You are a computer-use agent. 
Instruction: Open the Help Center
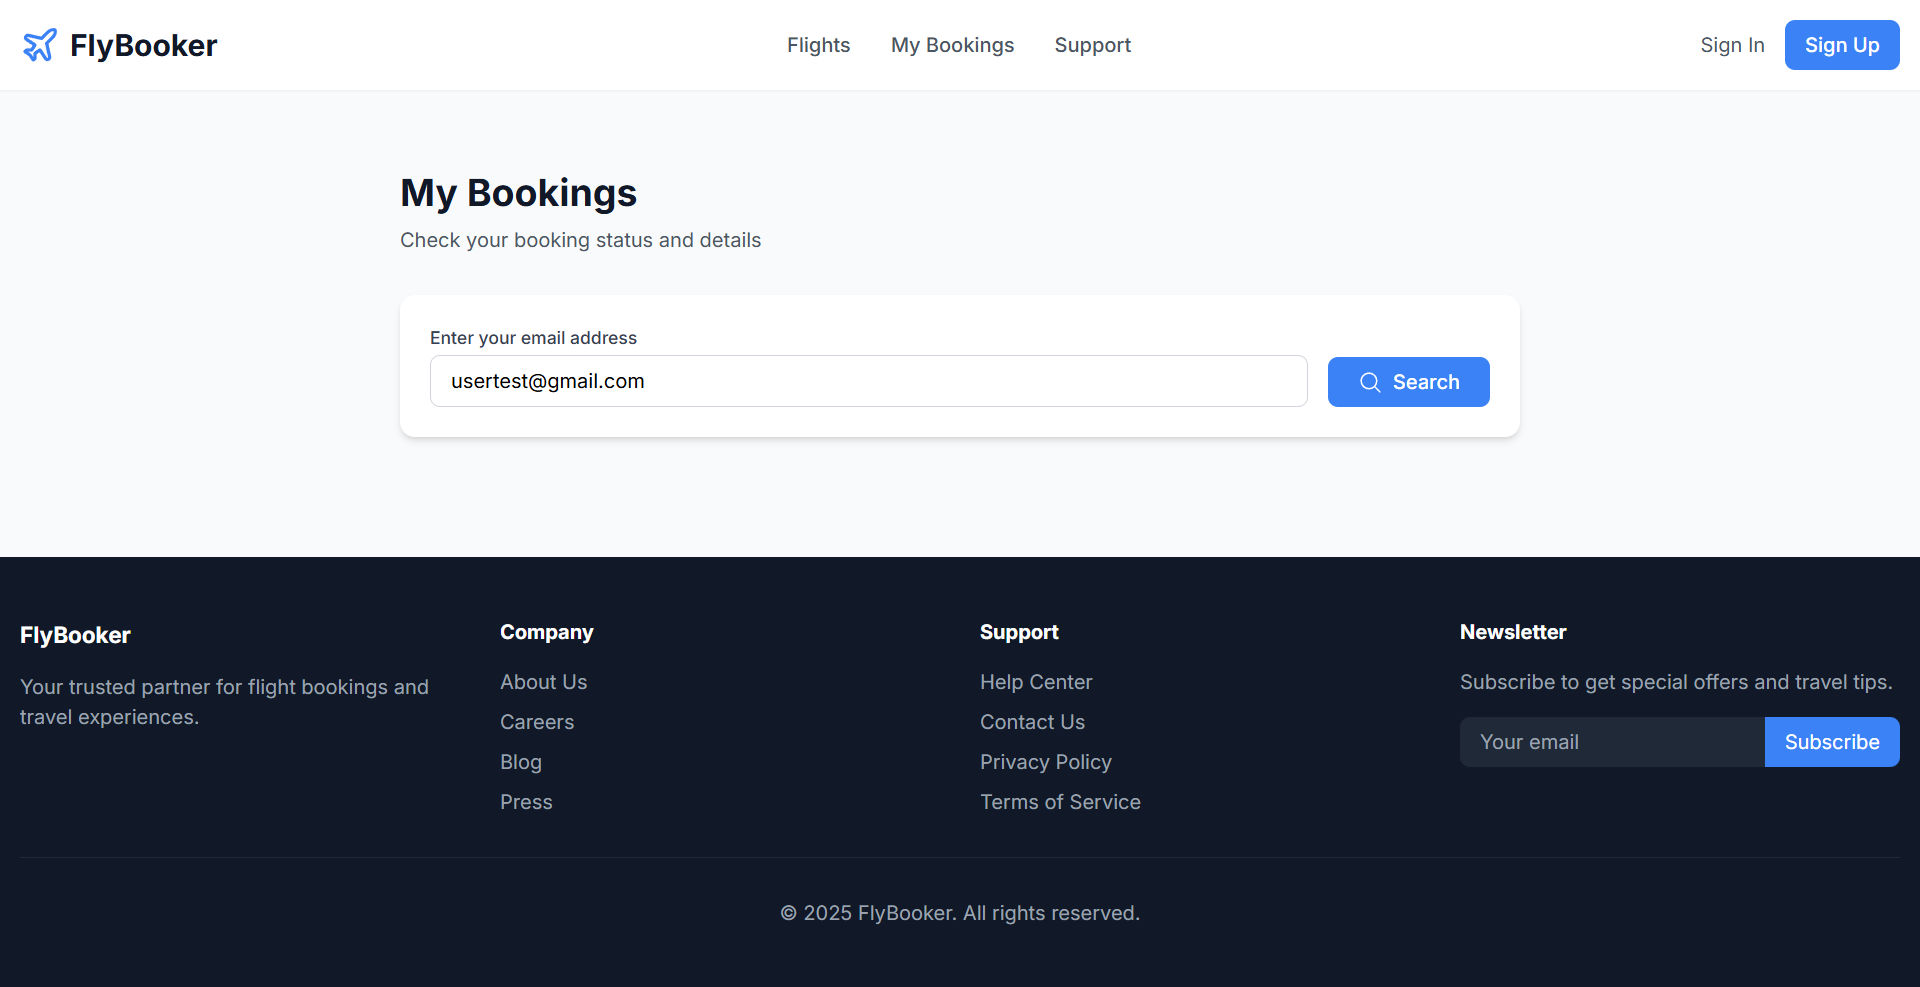(x=1036, y=682)
